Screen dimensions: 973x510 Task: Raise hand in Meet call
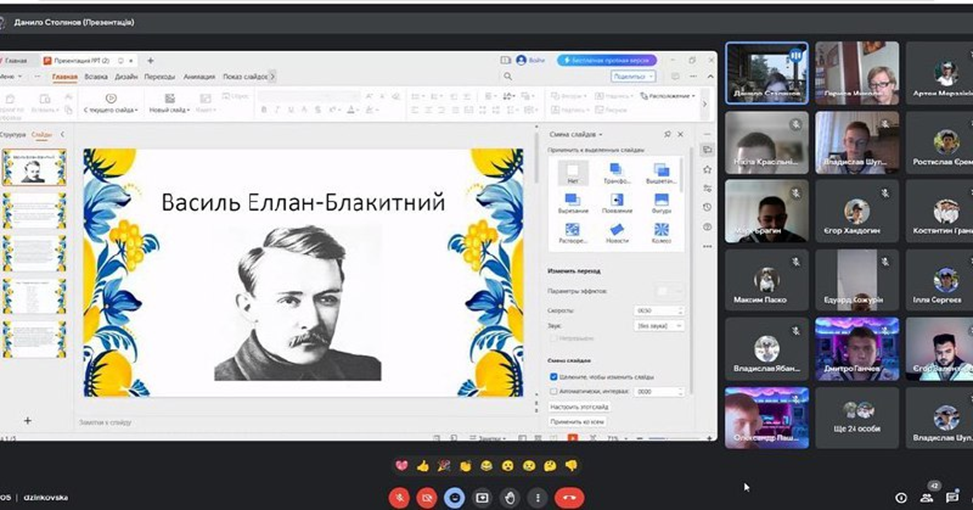point(510,498)
